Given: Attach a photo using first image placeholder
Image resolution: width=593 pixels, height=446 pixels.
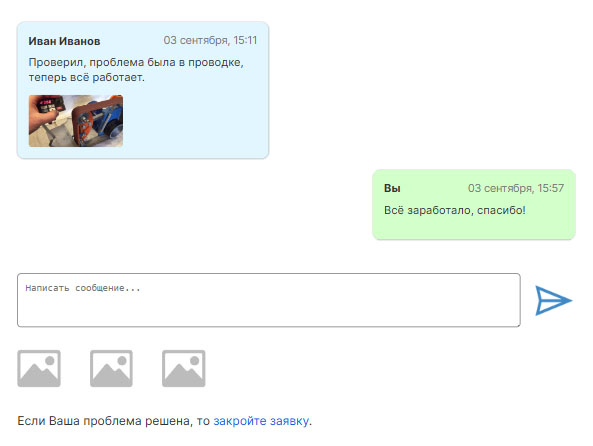Looking at the screenshot, I should coord(39,368).
